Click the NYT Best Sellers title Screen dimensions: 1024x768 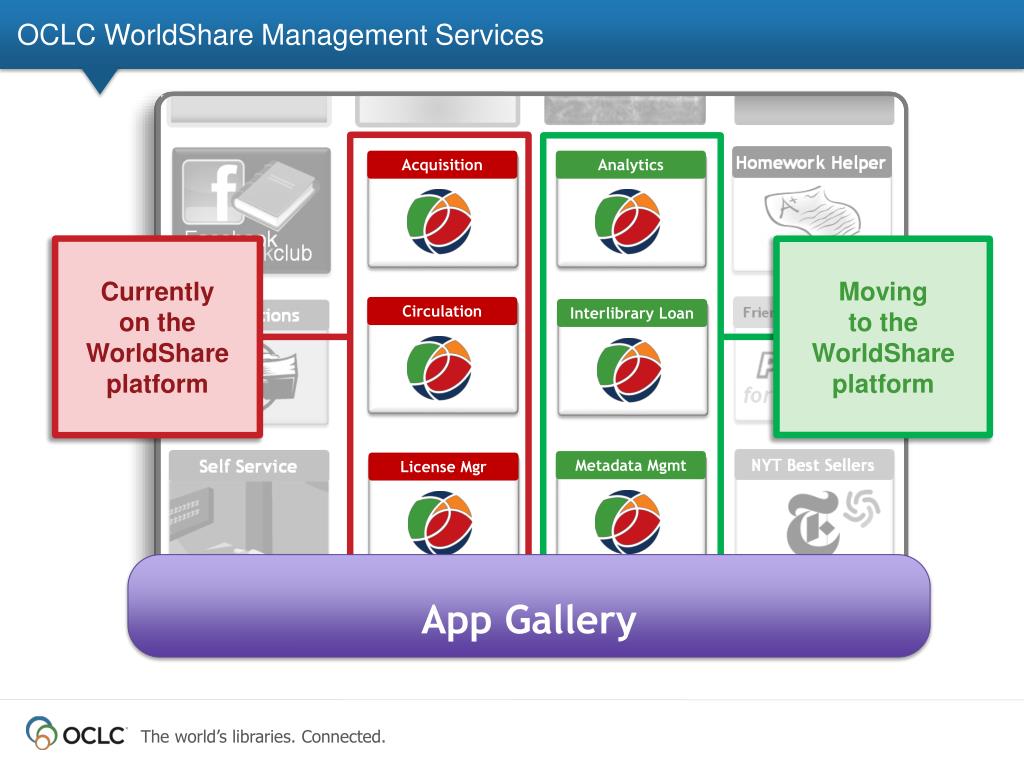[x=813, y=465]
